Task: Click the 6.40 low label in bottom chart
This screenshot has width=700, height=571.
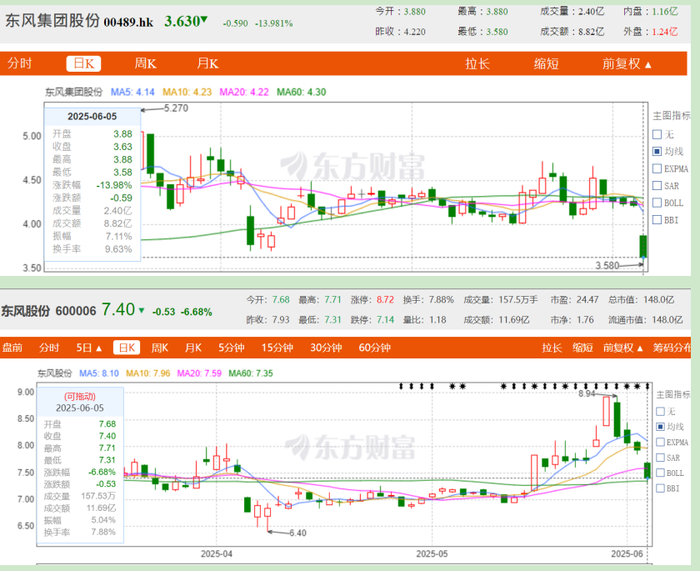Action: [x=298, y=533]
